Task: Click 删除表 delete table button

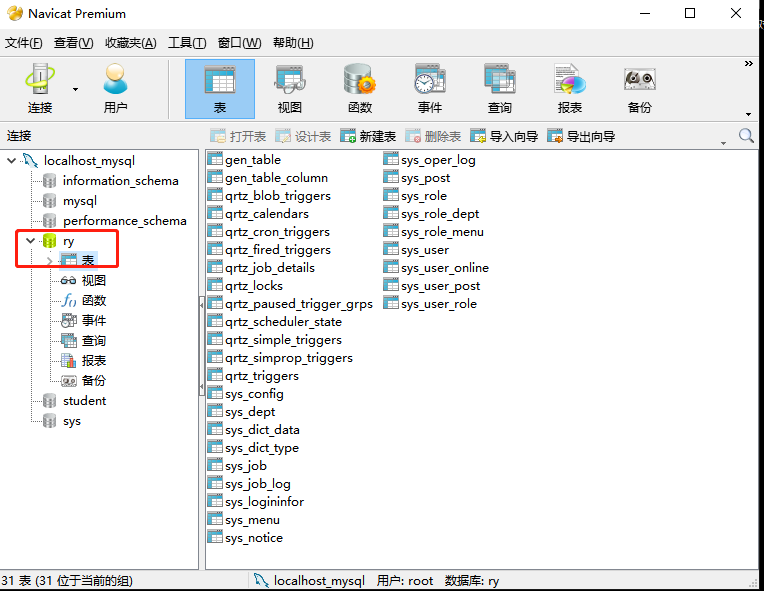Action: [x=433, y=136]
